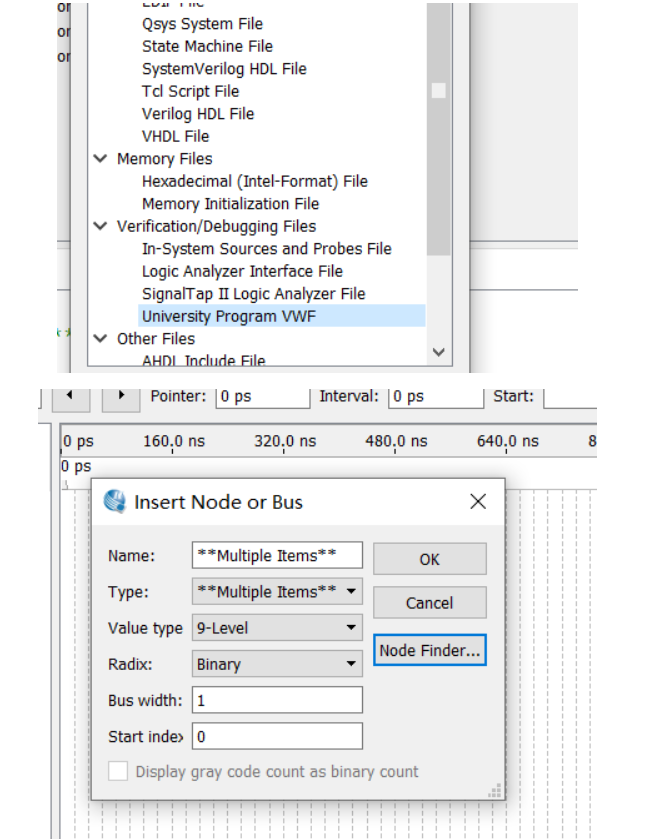Select Tcl Script File entry
The image size is (664, 839).
(190, 91)
